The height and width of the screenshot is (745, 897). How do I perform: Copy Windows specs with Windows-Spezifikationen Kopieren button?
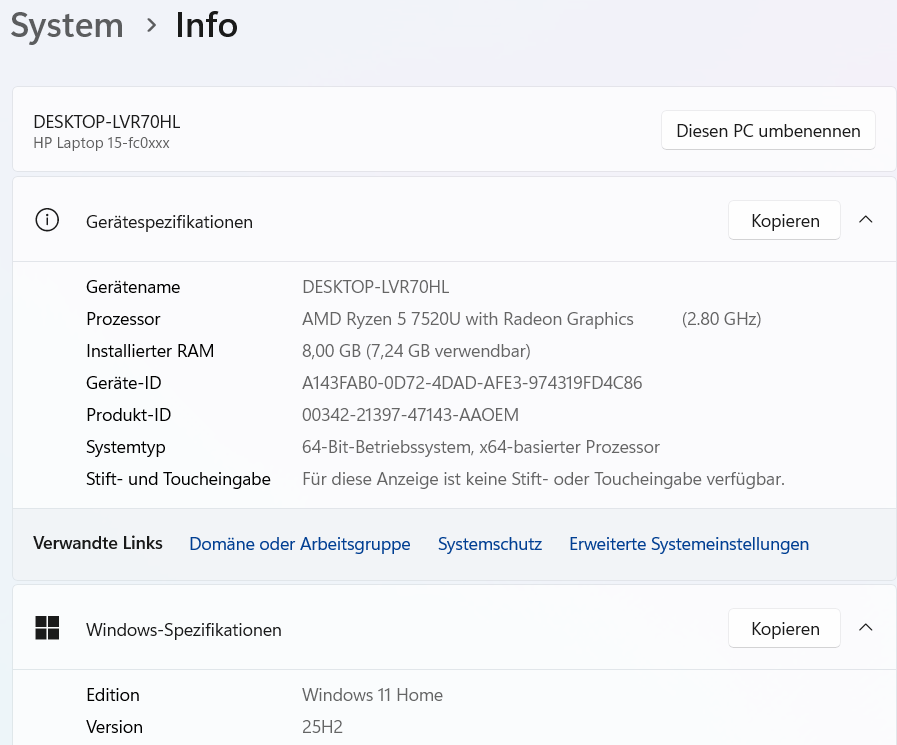[x=784, y=628]
